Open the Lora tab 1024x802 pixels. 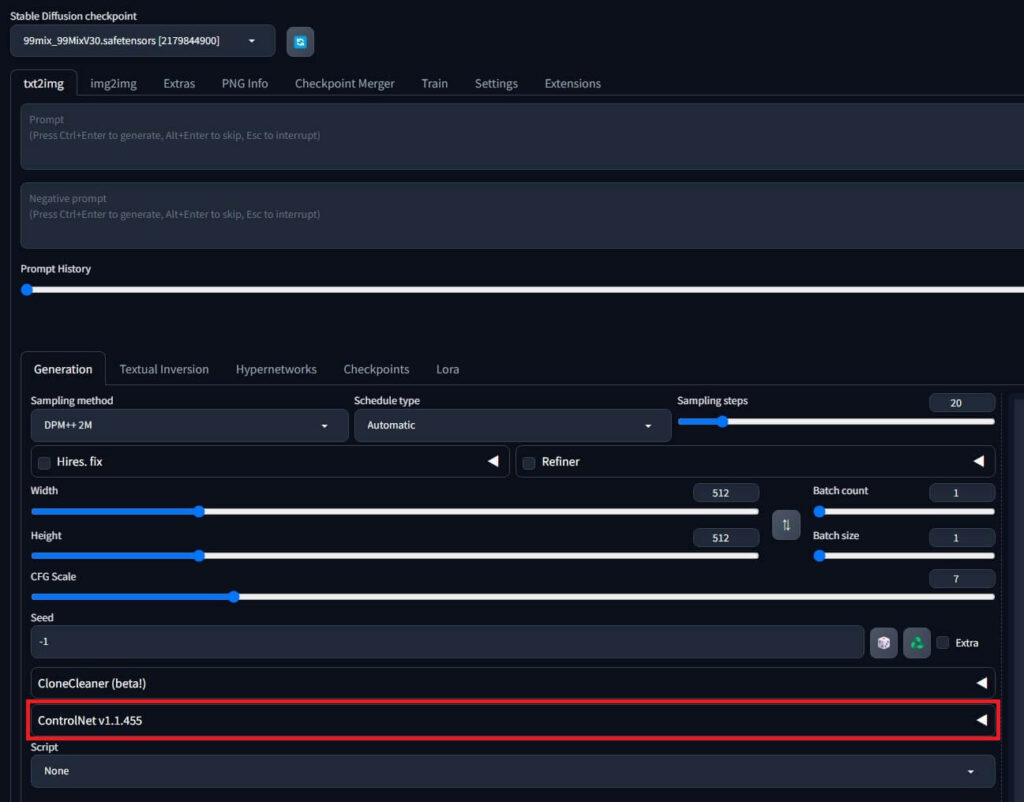[447, 369]
